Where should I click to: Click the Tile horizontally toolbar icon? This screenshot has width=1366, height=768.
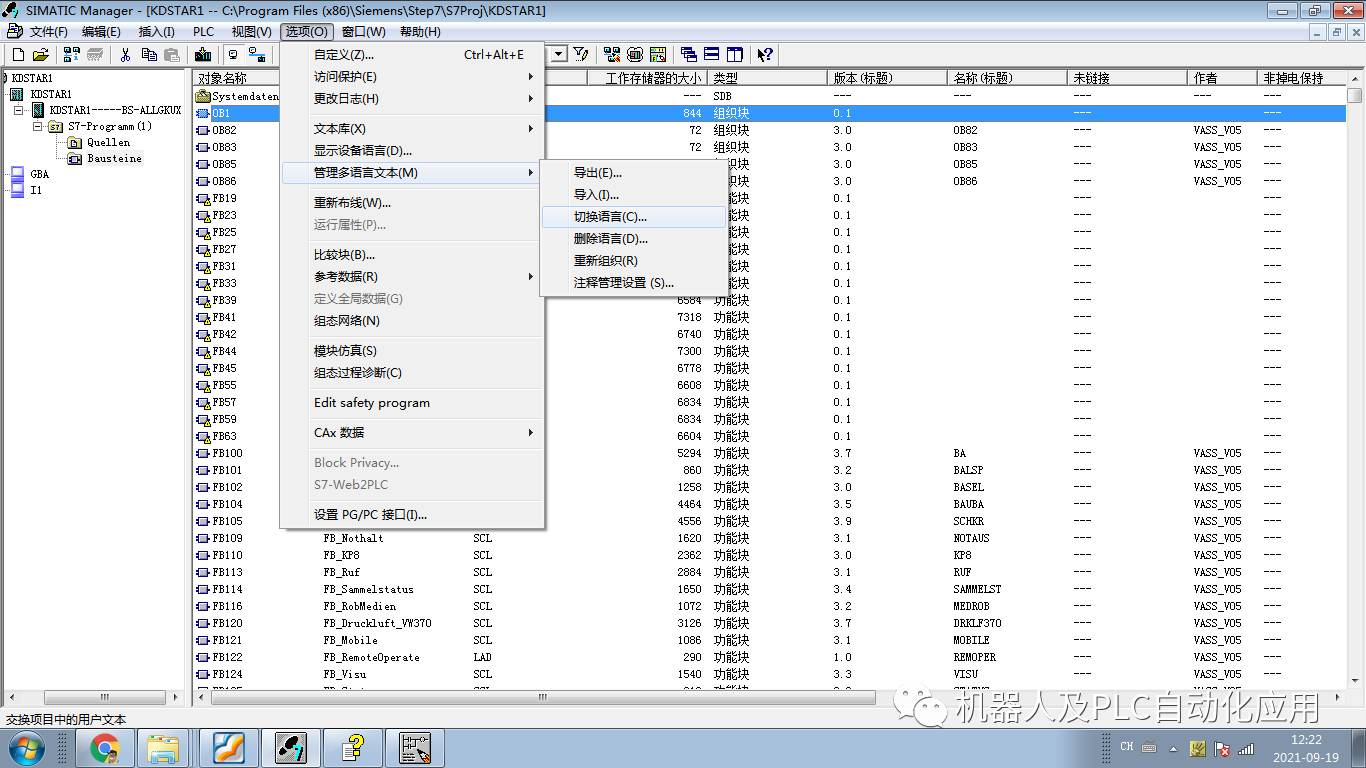pyautogui.click(x=711, y=54)
